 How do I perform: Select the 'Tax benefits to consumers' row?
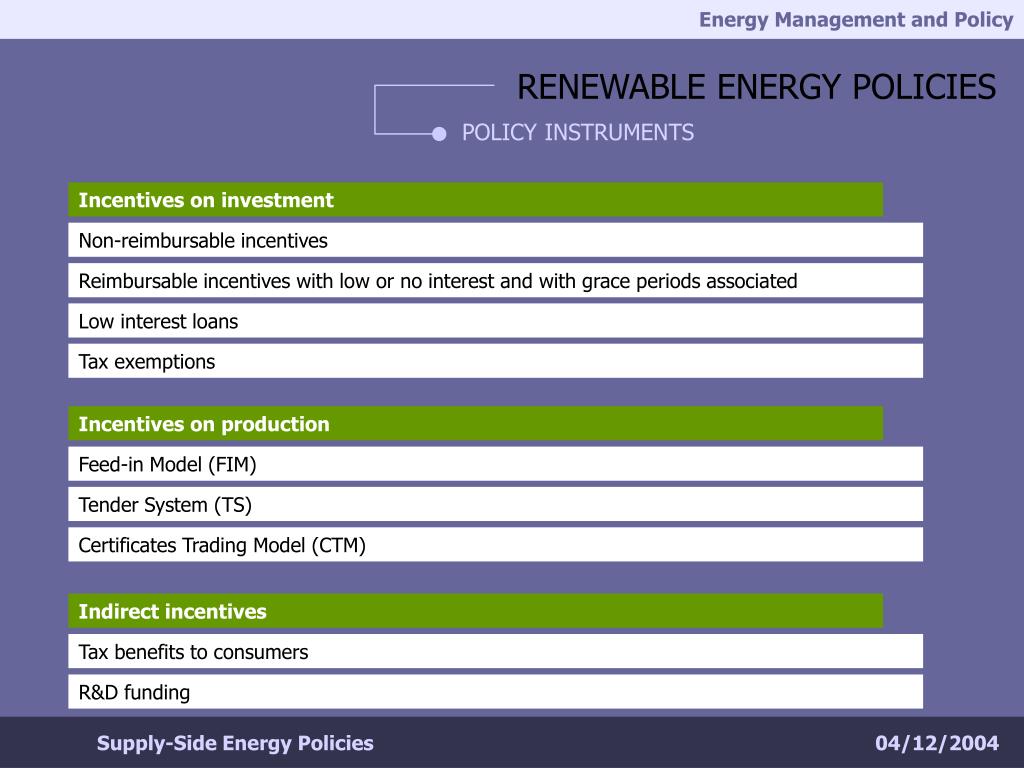[496, 652]
